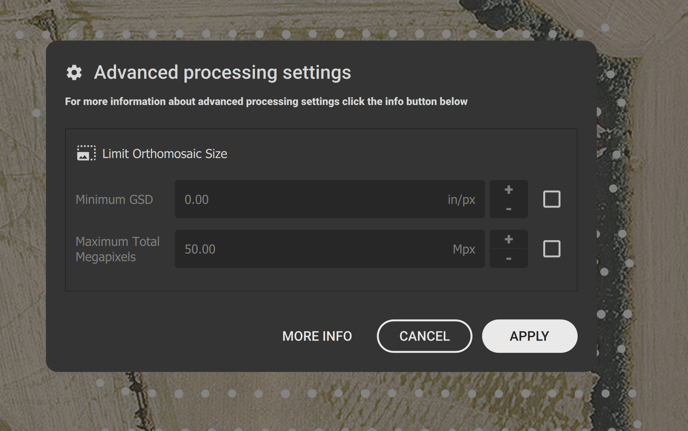Increment Maximum Total Megapixels using plus
The image size is (688, 431).
(508, 240)
